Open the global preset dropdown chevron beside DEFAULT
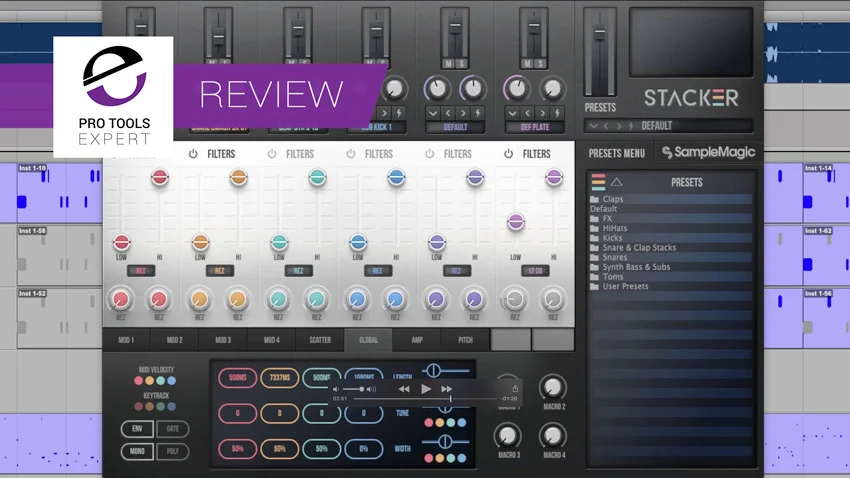This screenshot has width=850, height=478. tap(594, 126)
